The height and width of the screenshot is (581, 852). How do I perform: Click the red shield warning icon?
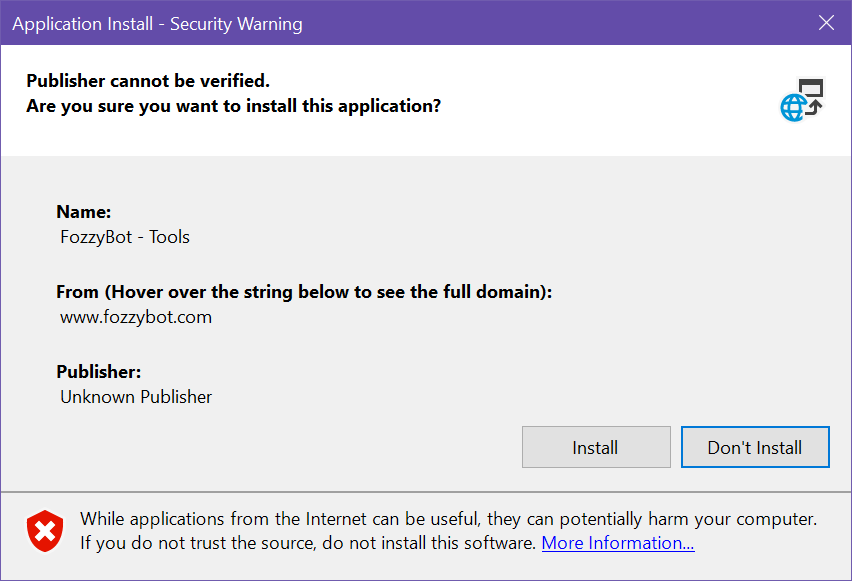click(x=44, y=531)
